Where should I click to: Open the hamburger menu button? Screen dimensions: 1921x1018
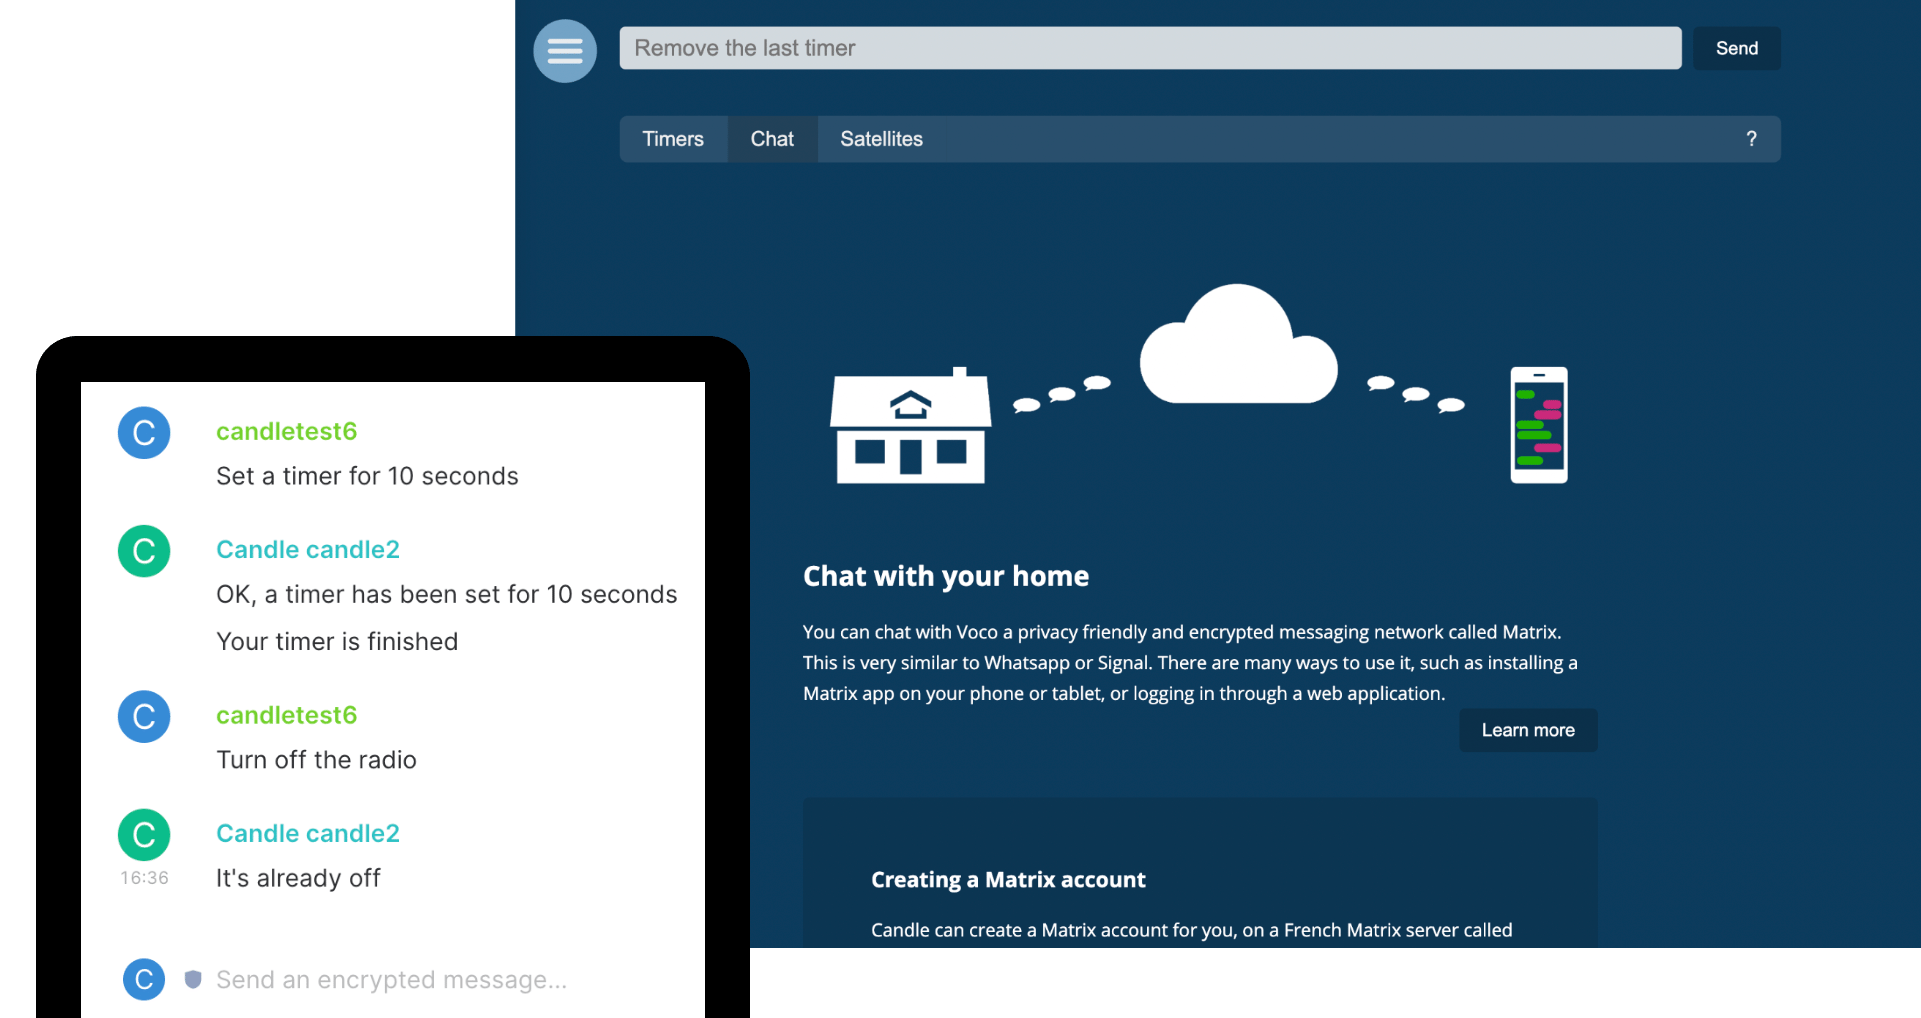[565, 50]
